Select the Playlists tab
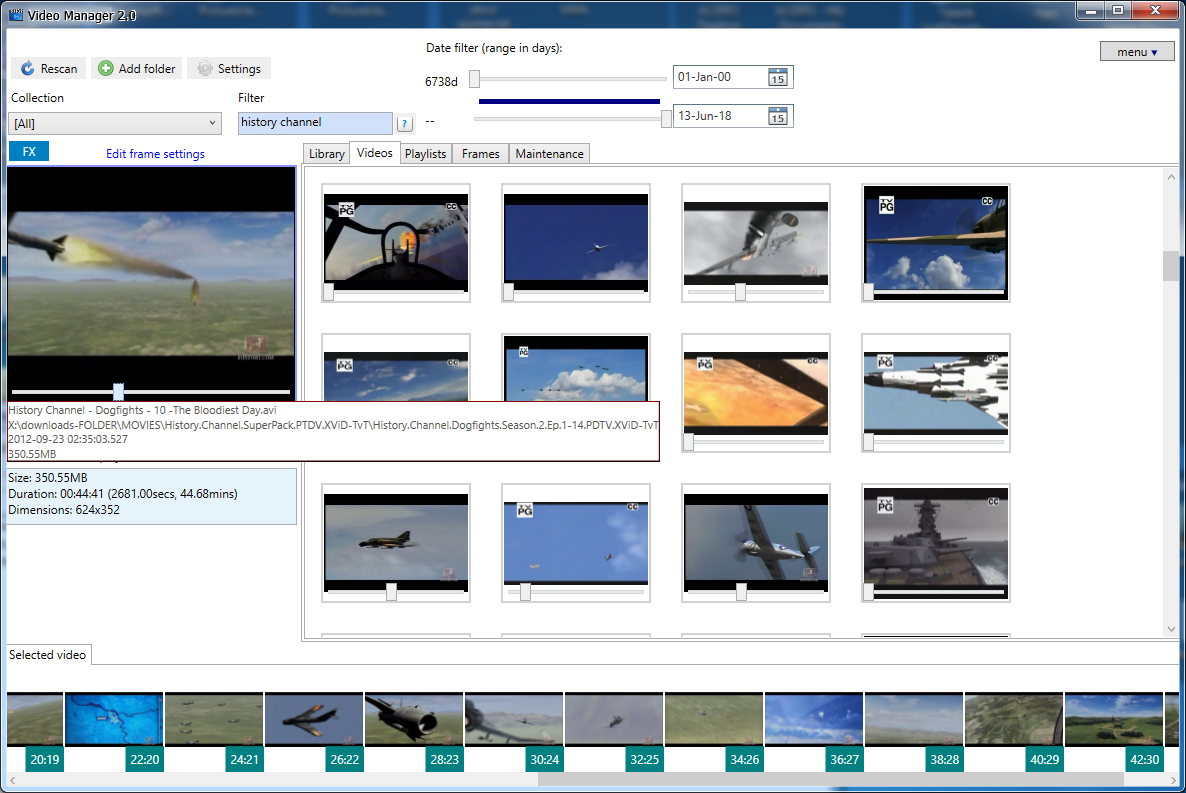The width and height of the screenshot is (1186, 793). tap(425, 153)
